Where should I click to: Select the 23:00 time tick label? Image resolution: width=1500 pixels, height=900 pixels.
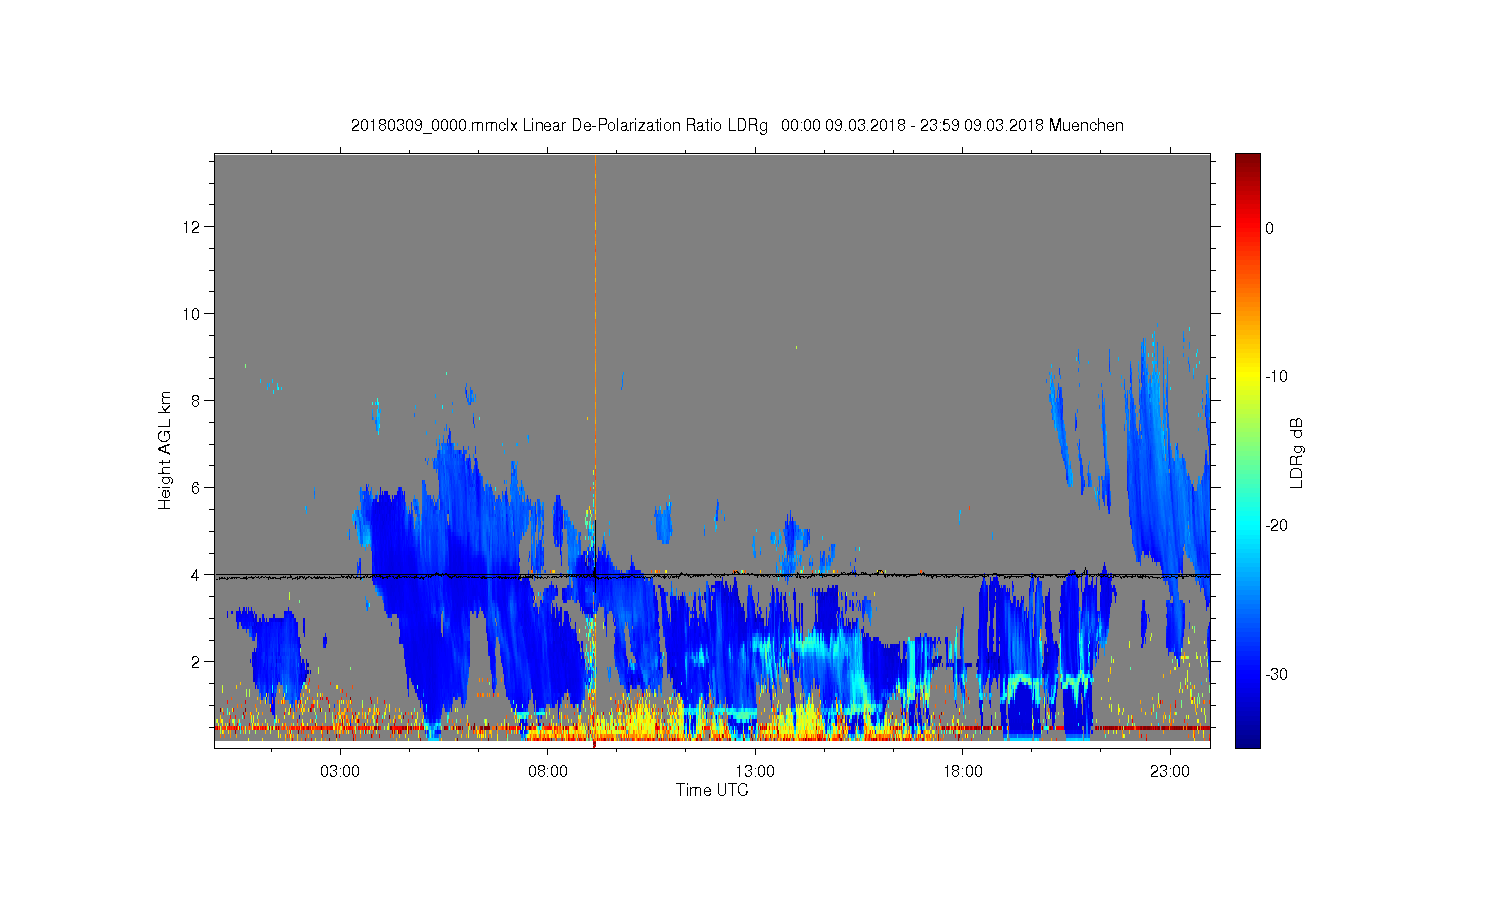1170,771
